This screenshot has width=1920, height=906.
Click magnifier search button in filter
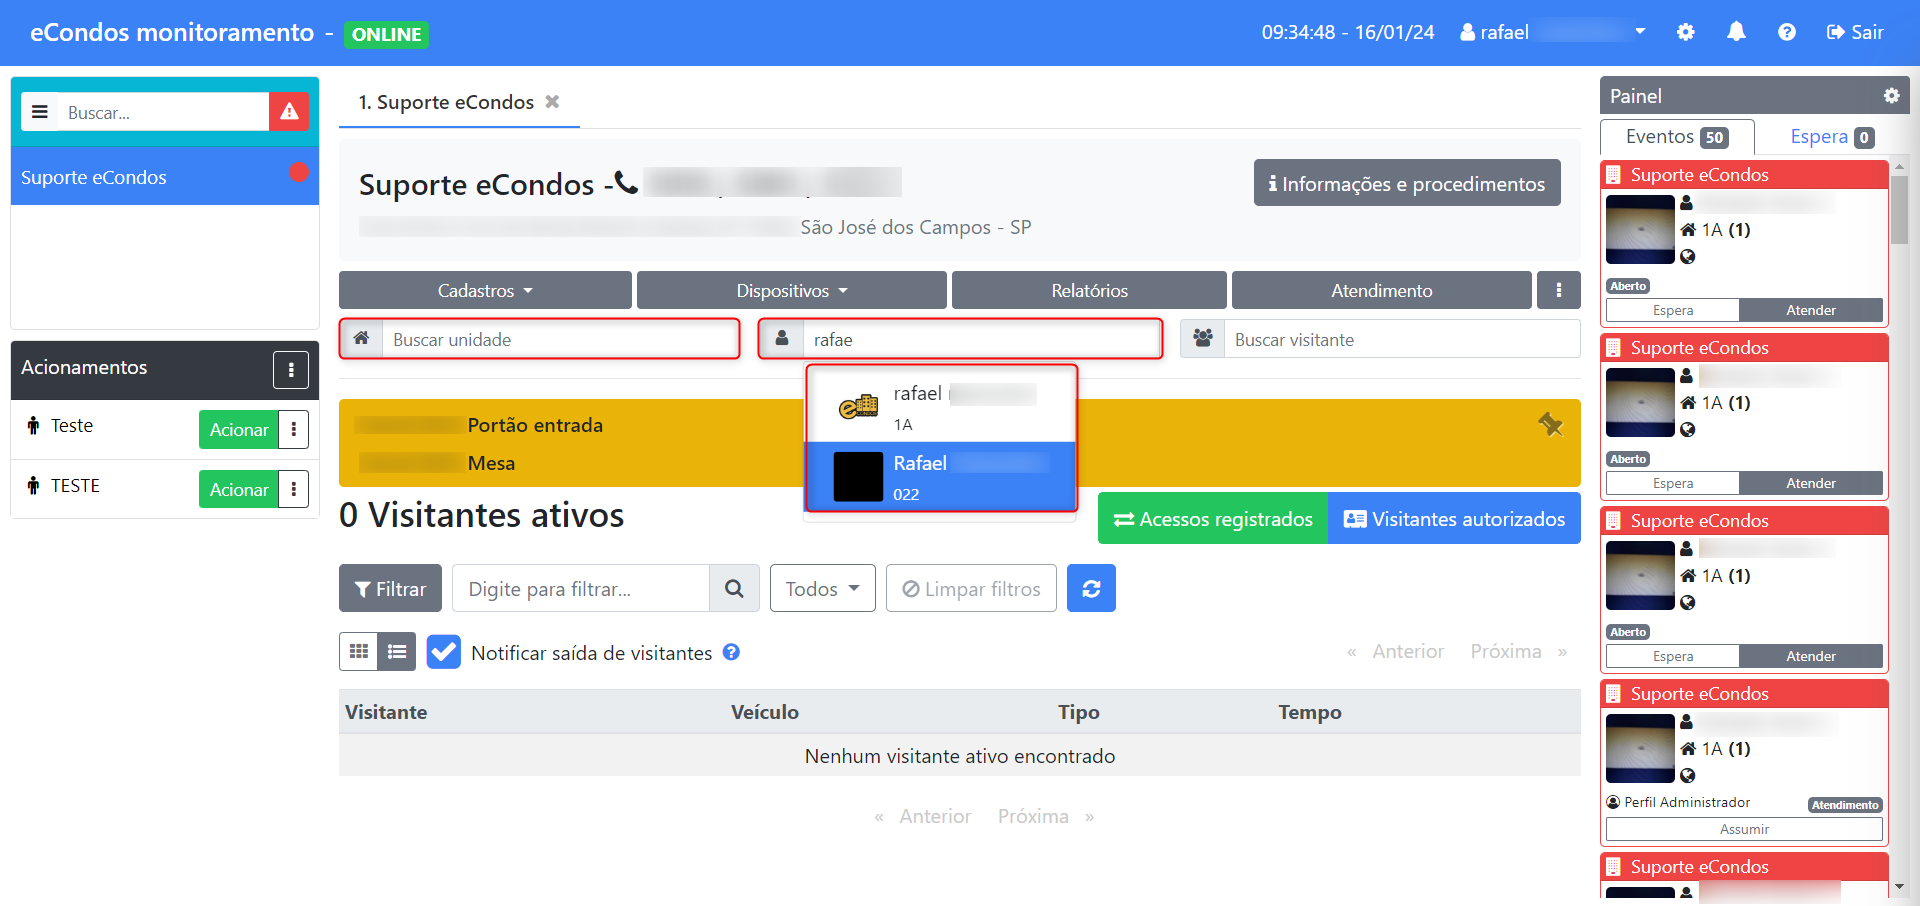[734, 588]
